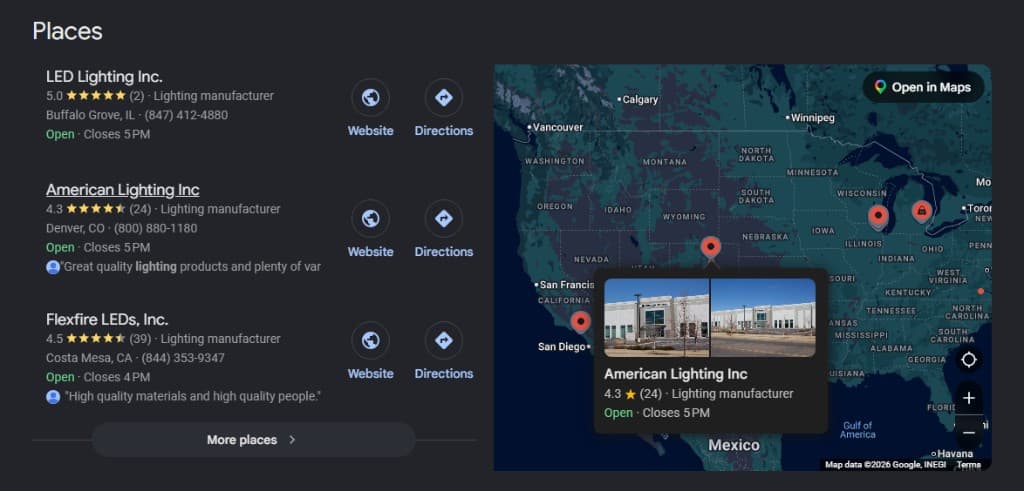Zoom in on the map
Image resolution: width=1024 pixels, height=491 pixels.
[969, 398]
